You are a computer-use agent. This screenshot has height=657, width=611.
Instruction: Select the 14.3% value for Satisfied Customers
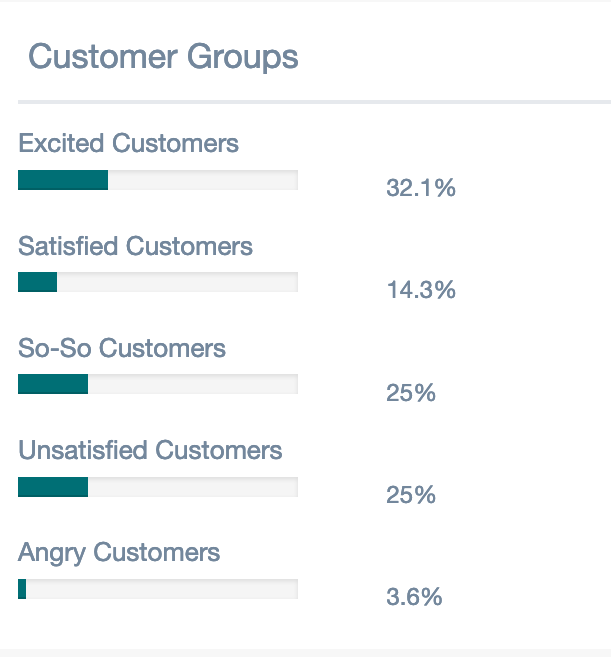[421, 290]
